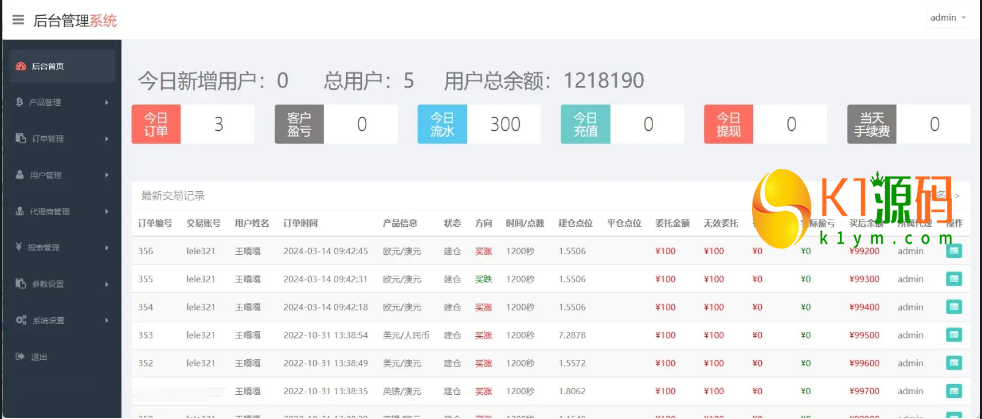Click order number 355
This screenshot has width=982, height=419.
click(145, 279)
